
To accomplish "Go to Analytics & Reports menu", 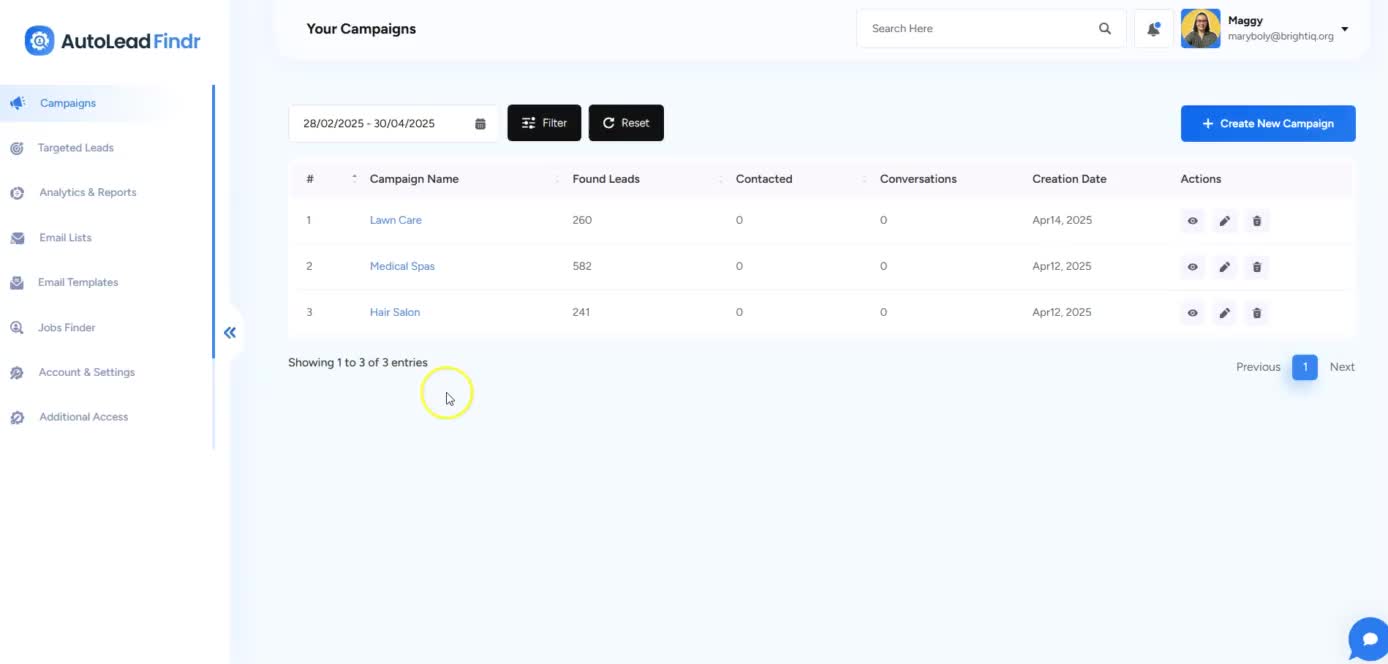I will click(x=87, y=192).
